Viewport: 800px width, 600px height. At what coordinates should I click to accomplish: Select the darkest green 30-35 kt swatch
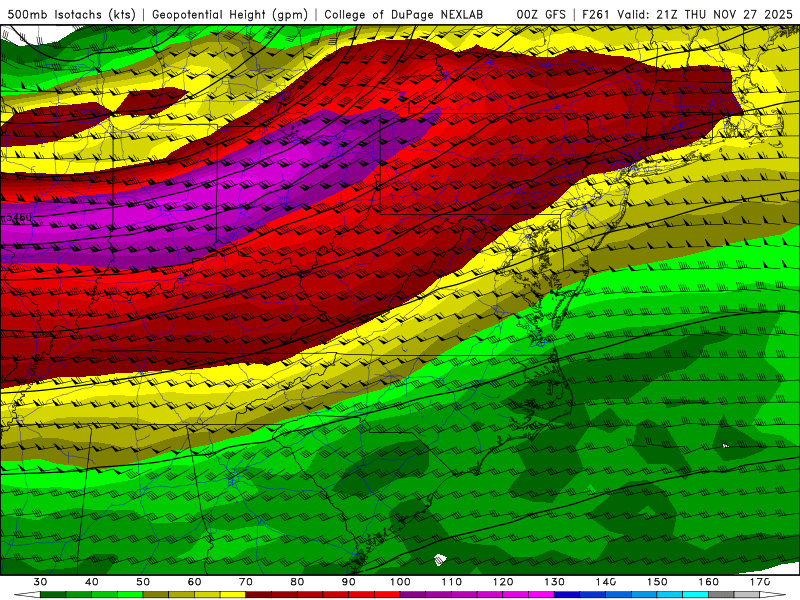point(53,595)
